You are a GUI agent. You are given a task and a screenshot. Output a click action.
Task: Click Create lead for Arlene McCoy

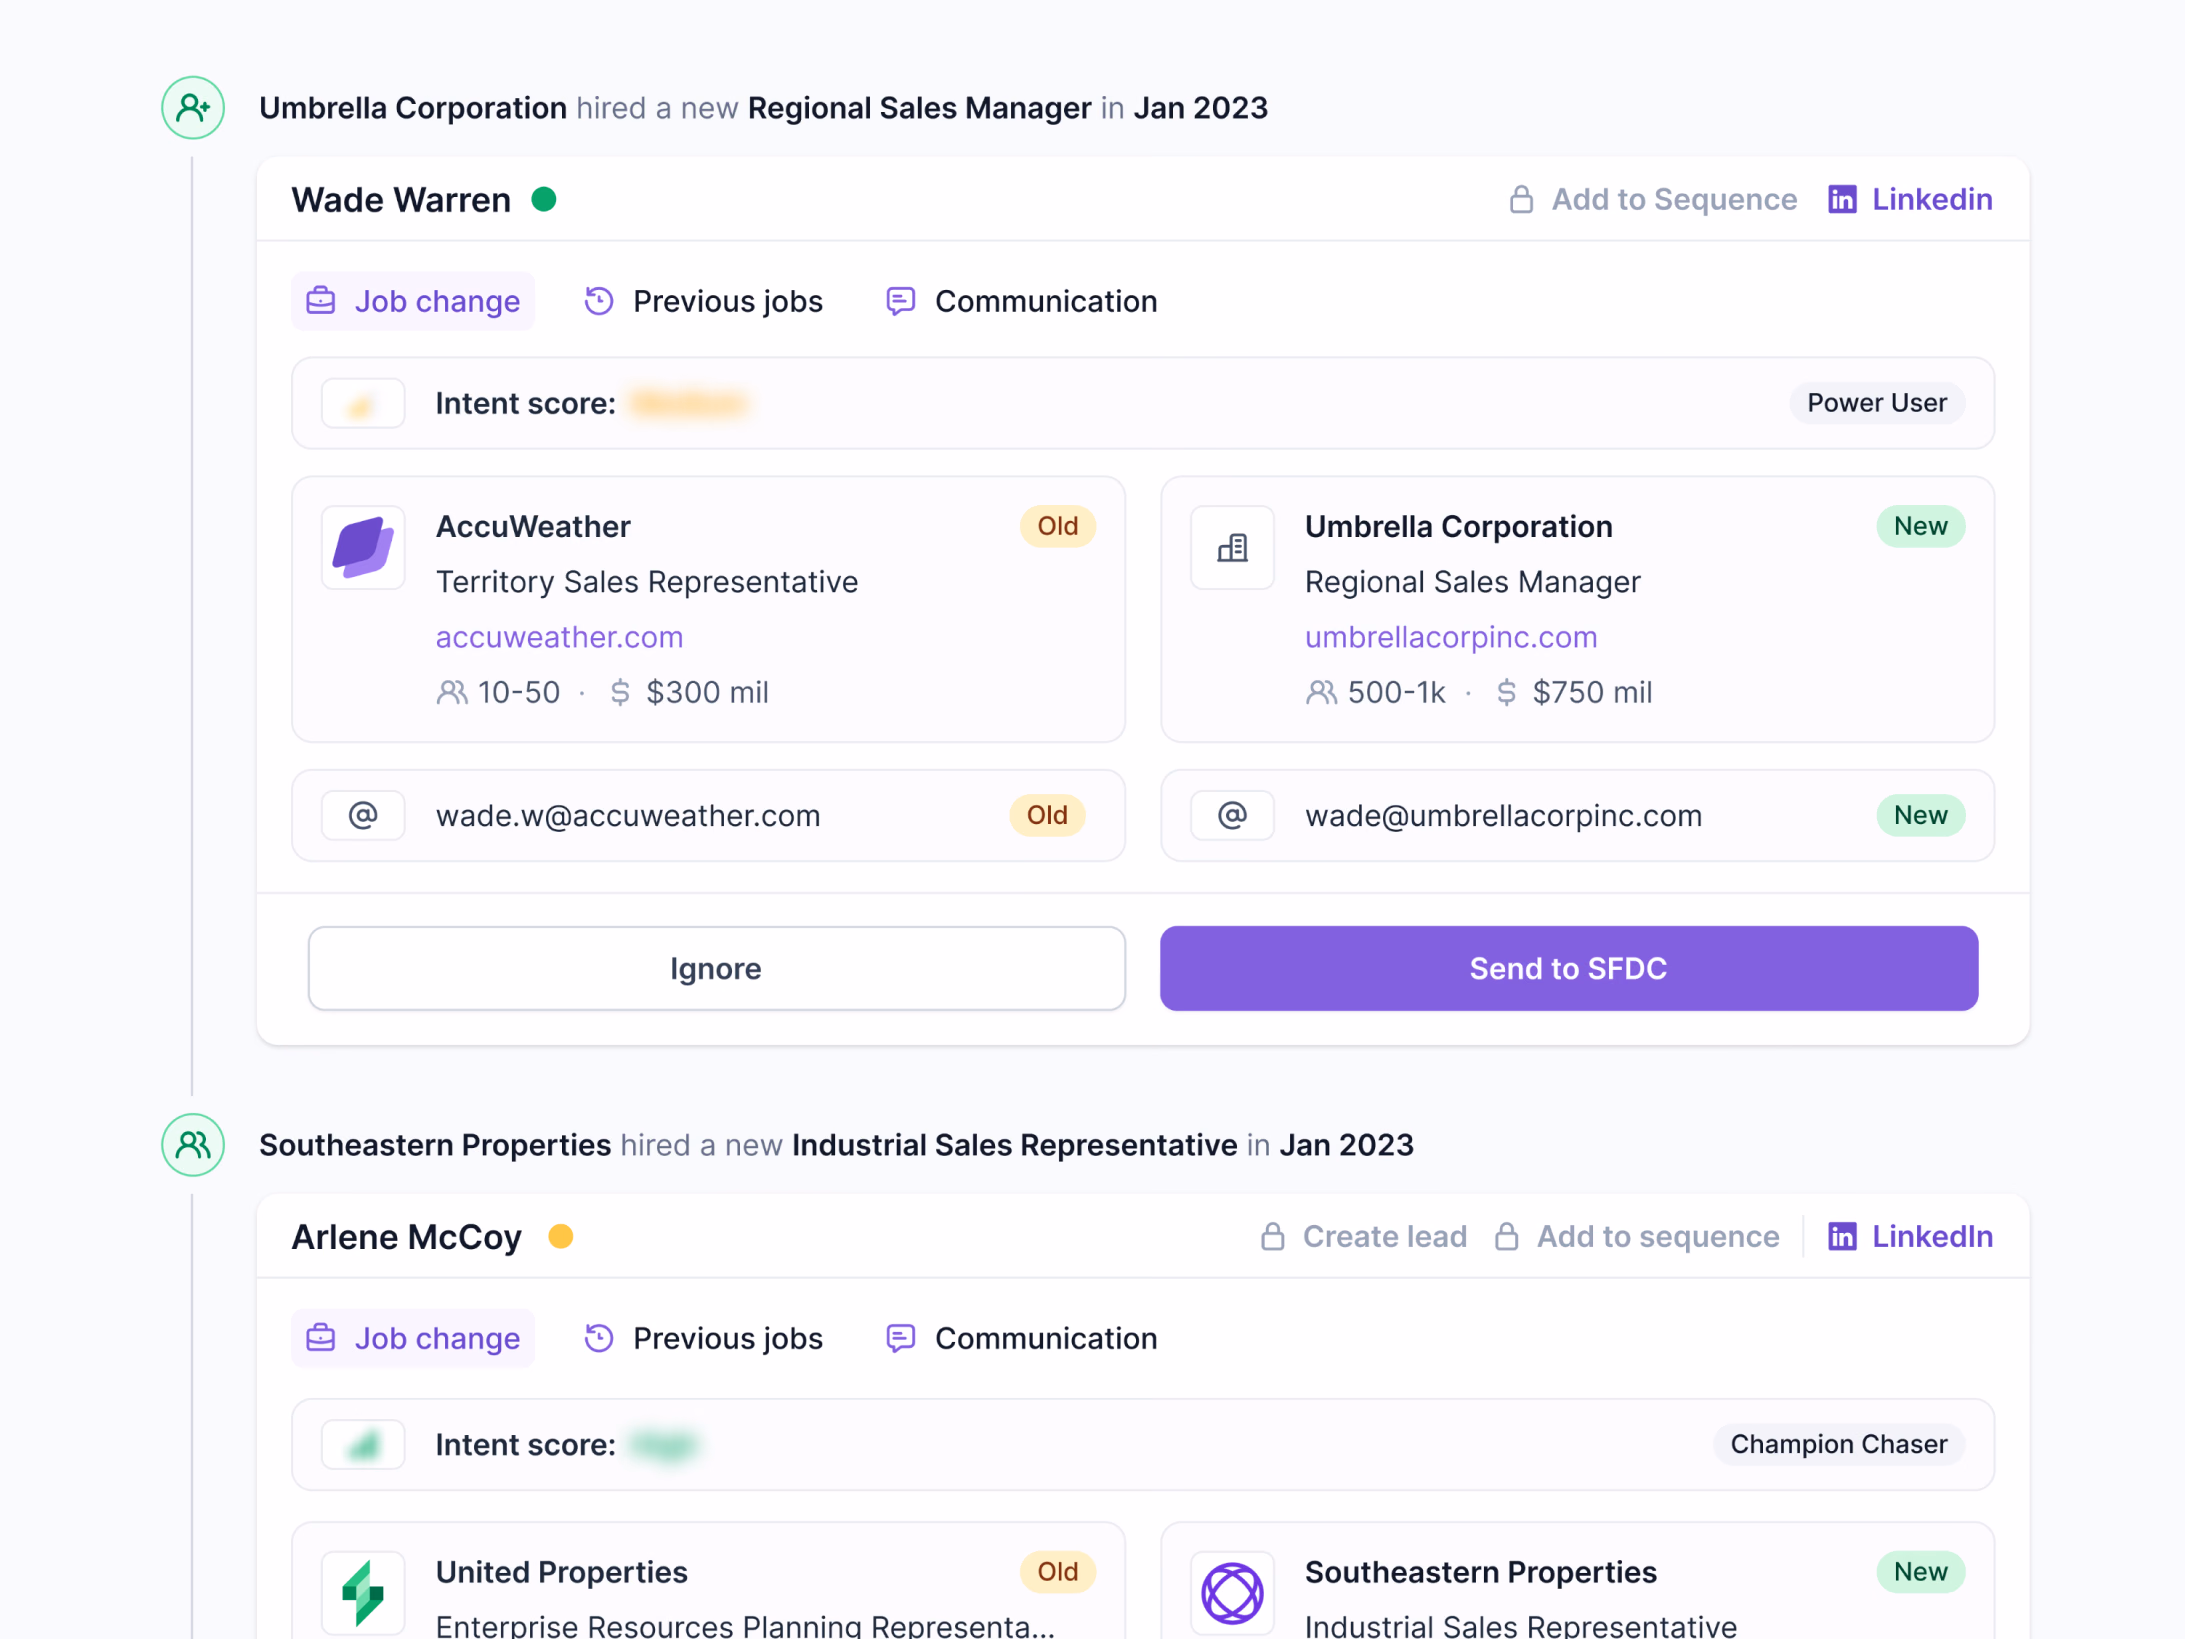tap(1384, 1236)
